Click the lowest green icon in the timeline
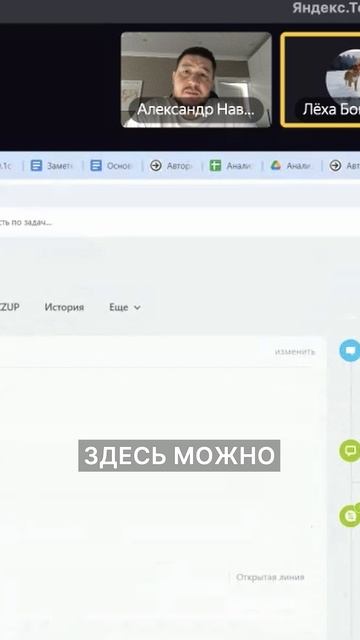This screenshot has height=640, width=360. pyautogui.click(x=350, y=516)
